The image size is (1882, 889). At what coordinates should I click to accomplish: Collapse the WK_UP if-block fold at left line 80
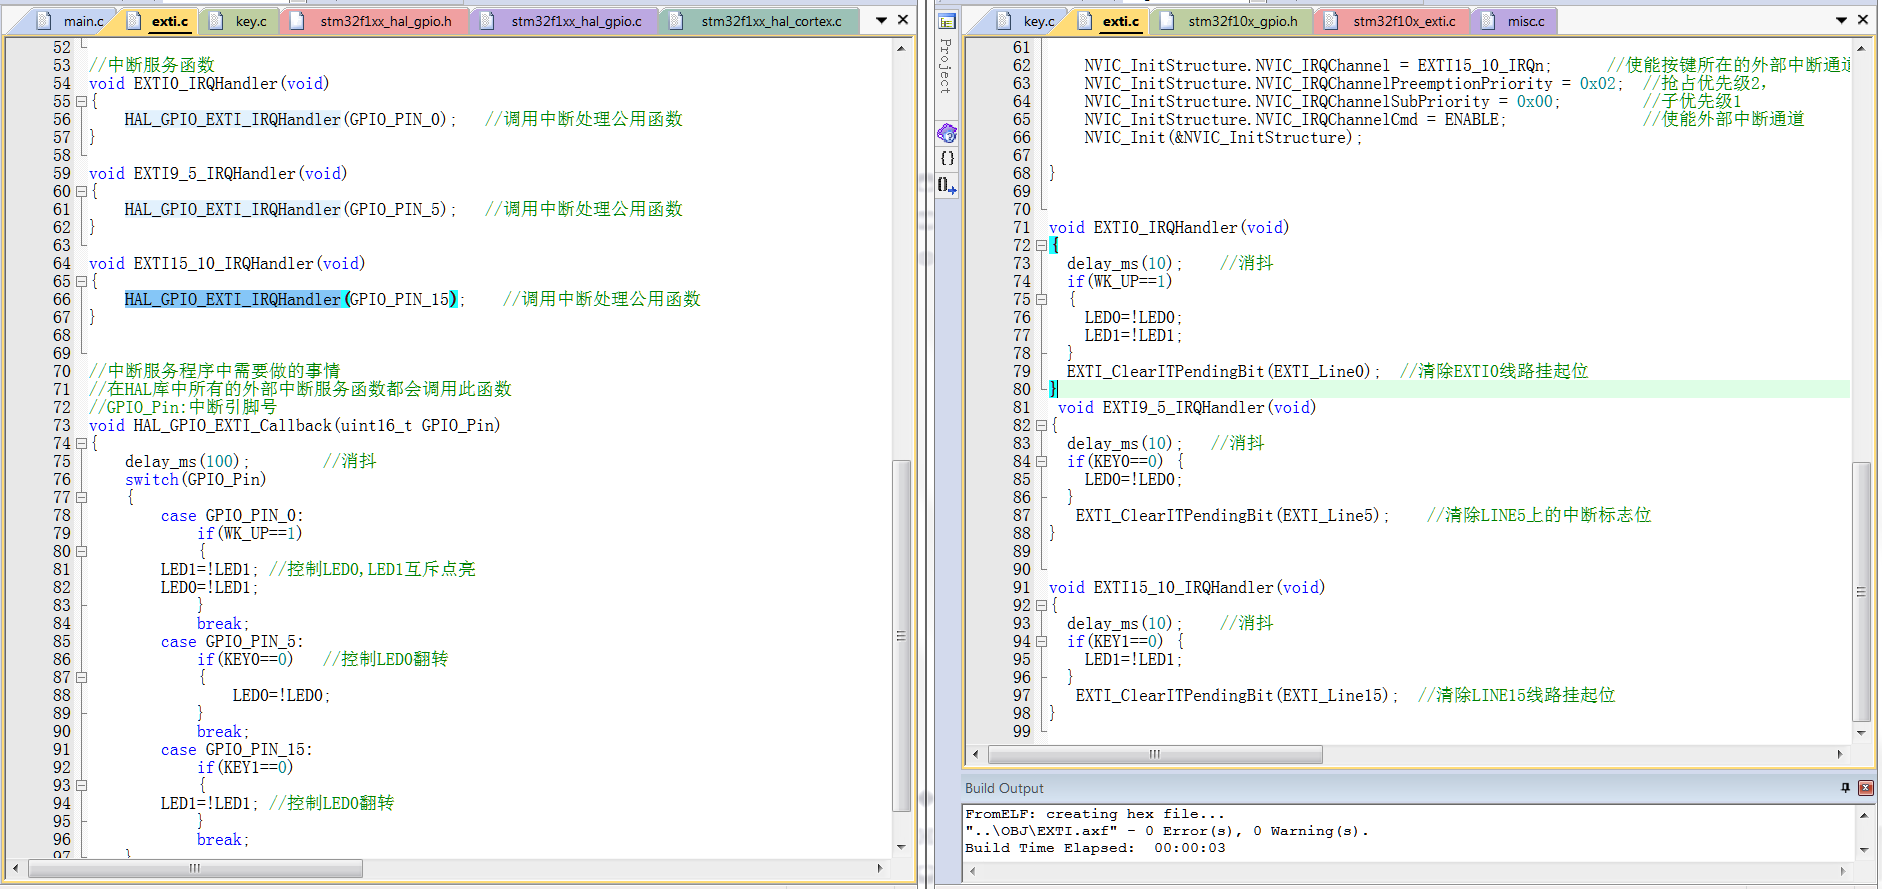click(82, 552)
